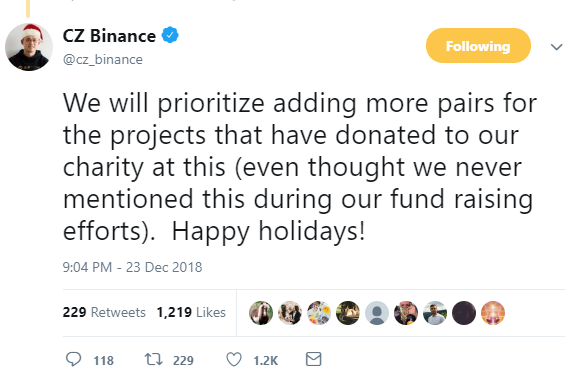Open the CZ Binance display name
This screenshot has height=391, width=568.
pyautogui.click(x=109, y=36)
